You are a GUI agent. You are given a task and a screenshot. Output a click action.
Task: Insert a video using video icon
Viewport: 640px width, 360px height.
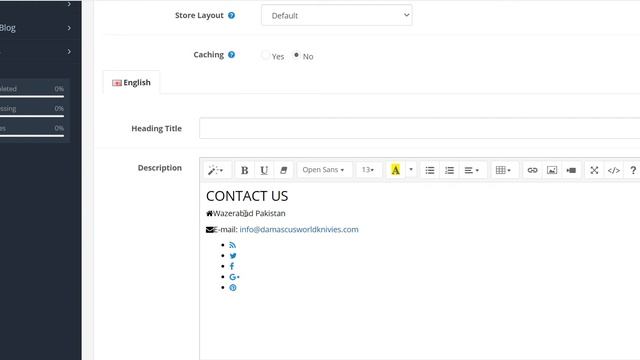(571, 170)
